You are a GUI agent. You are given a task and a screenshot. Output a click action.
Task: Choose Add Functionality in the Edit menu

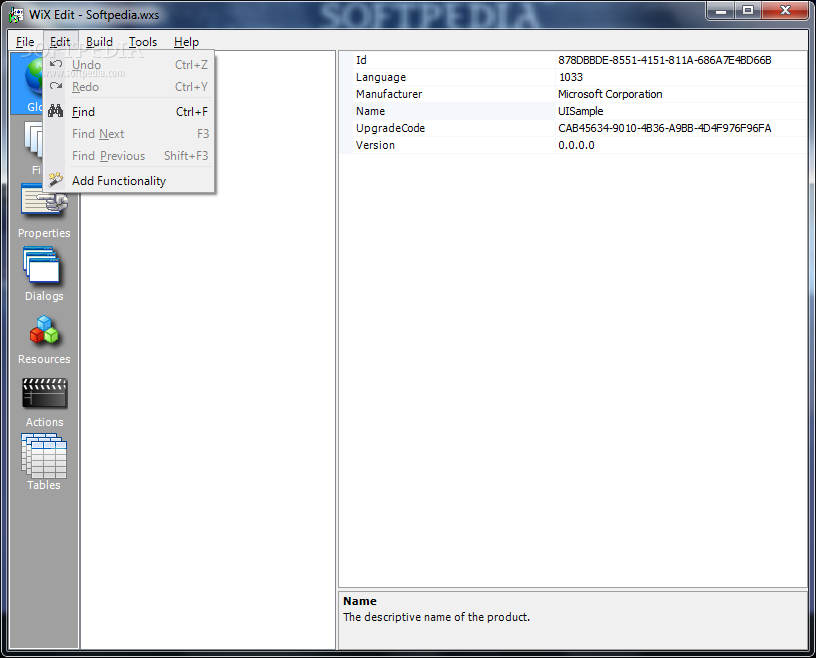pos(129,181)
